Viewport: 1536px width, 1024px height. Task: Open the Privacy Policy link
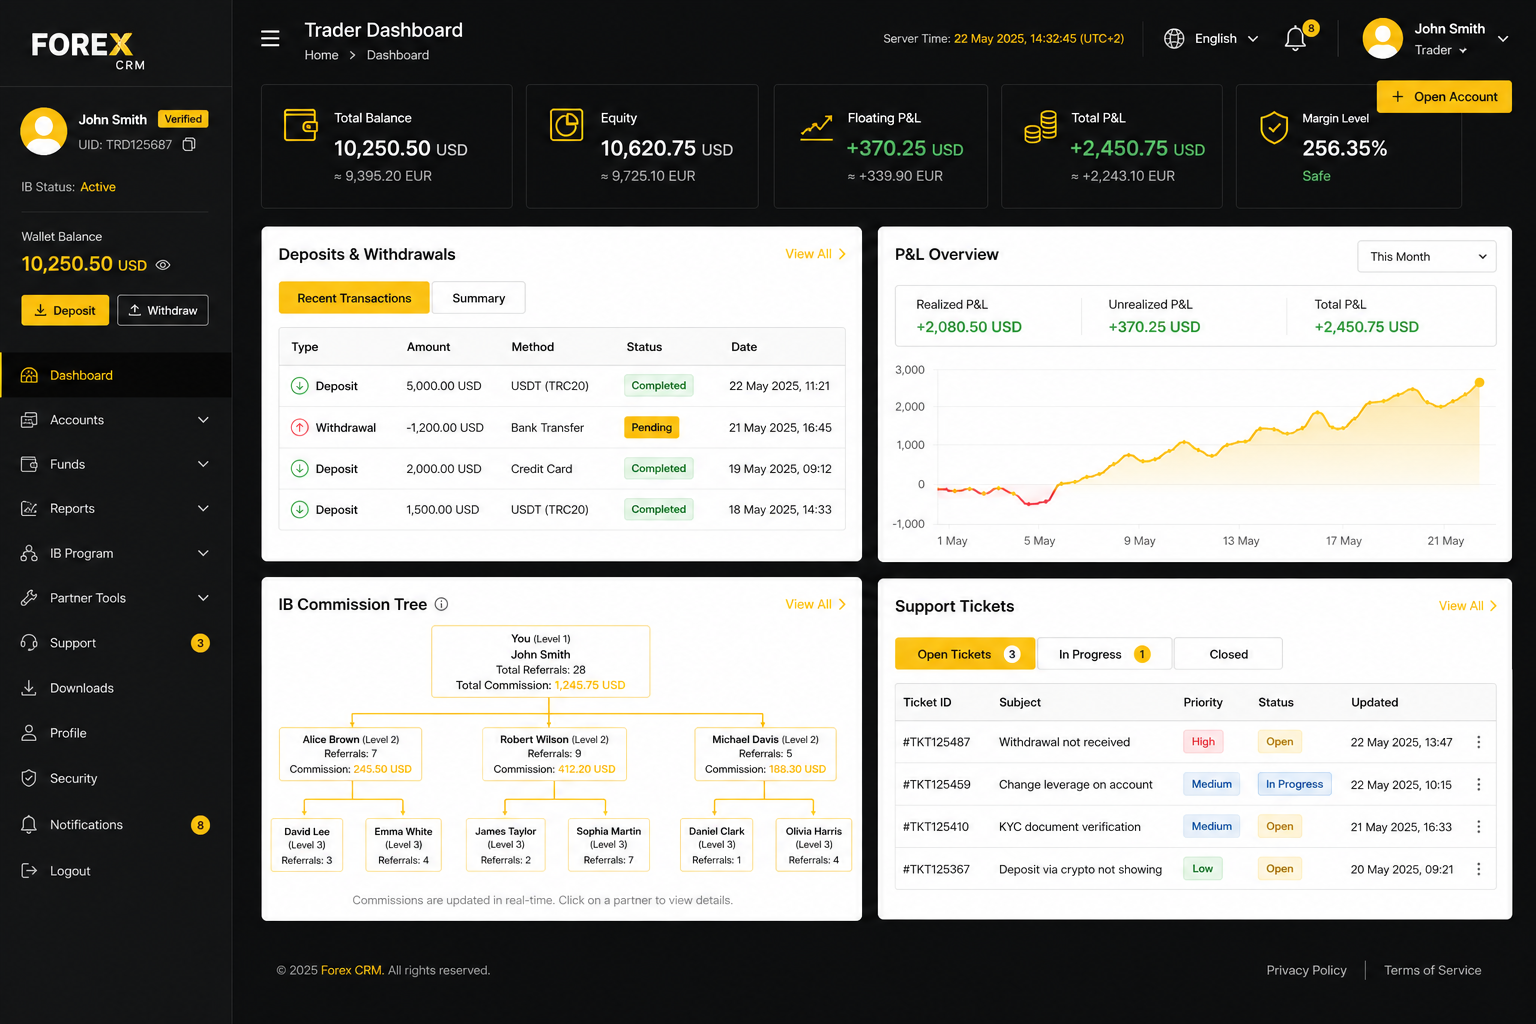(1306, 970)
